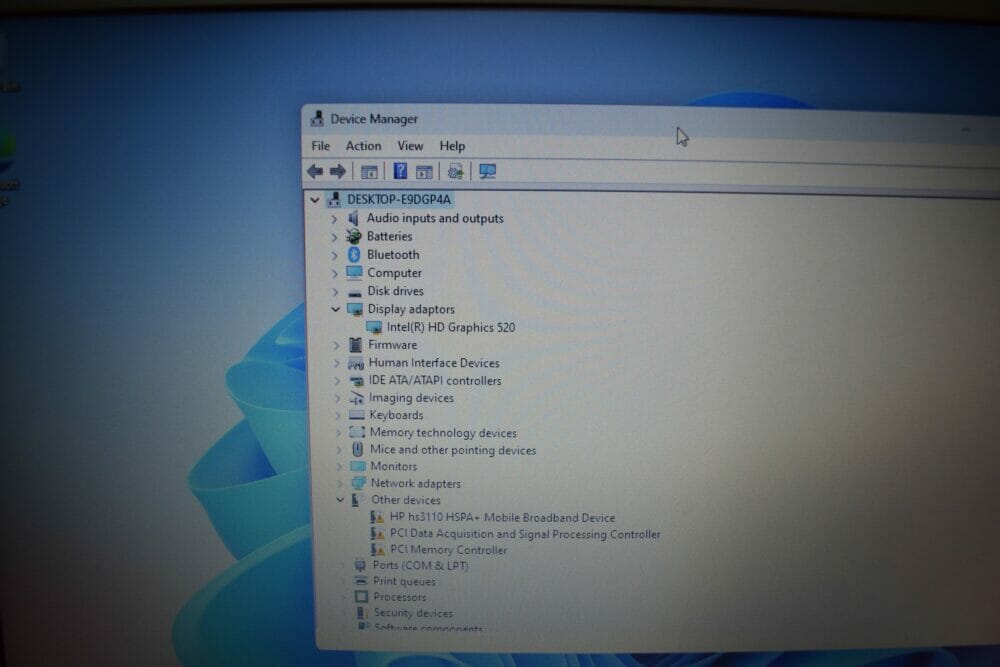The width and height of the screenshot is (1000, 667).
Task: Toggle the action pane toolbar icon
Action: (424, 171)
